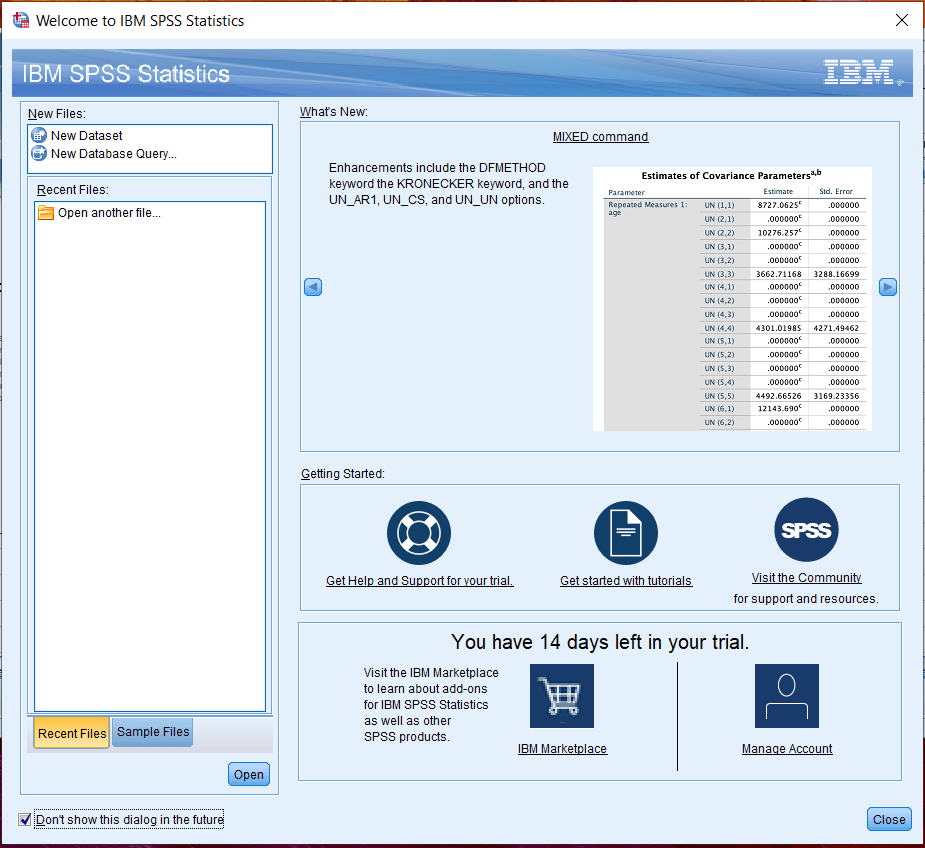Click Get started with tutorials link
The image size is (925, 848).
625,578
